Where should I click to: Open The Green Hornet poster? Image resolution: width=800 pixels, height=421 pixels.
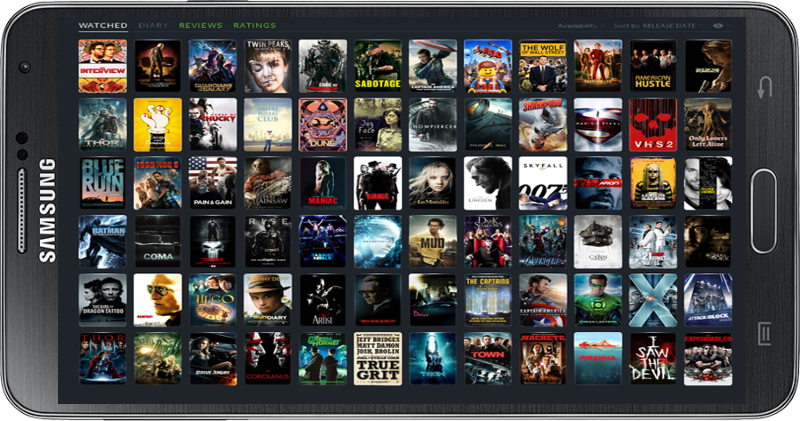pyautogui.click(x=323, y=359)
